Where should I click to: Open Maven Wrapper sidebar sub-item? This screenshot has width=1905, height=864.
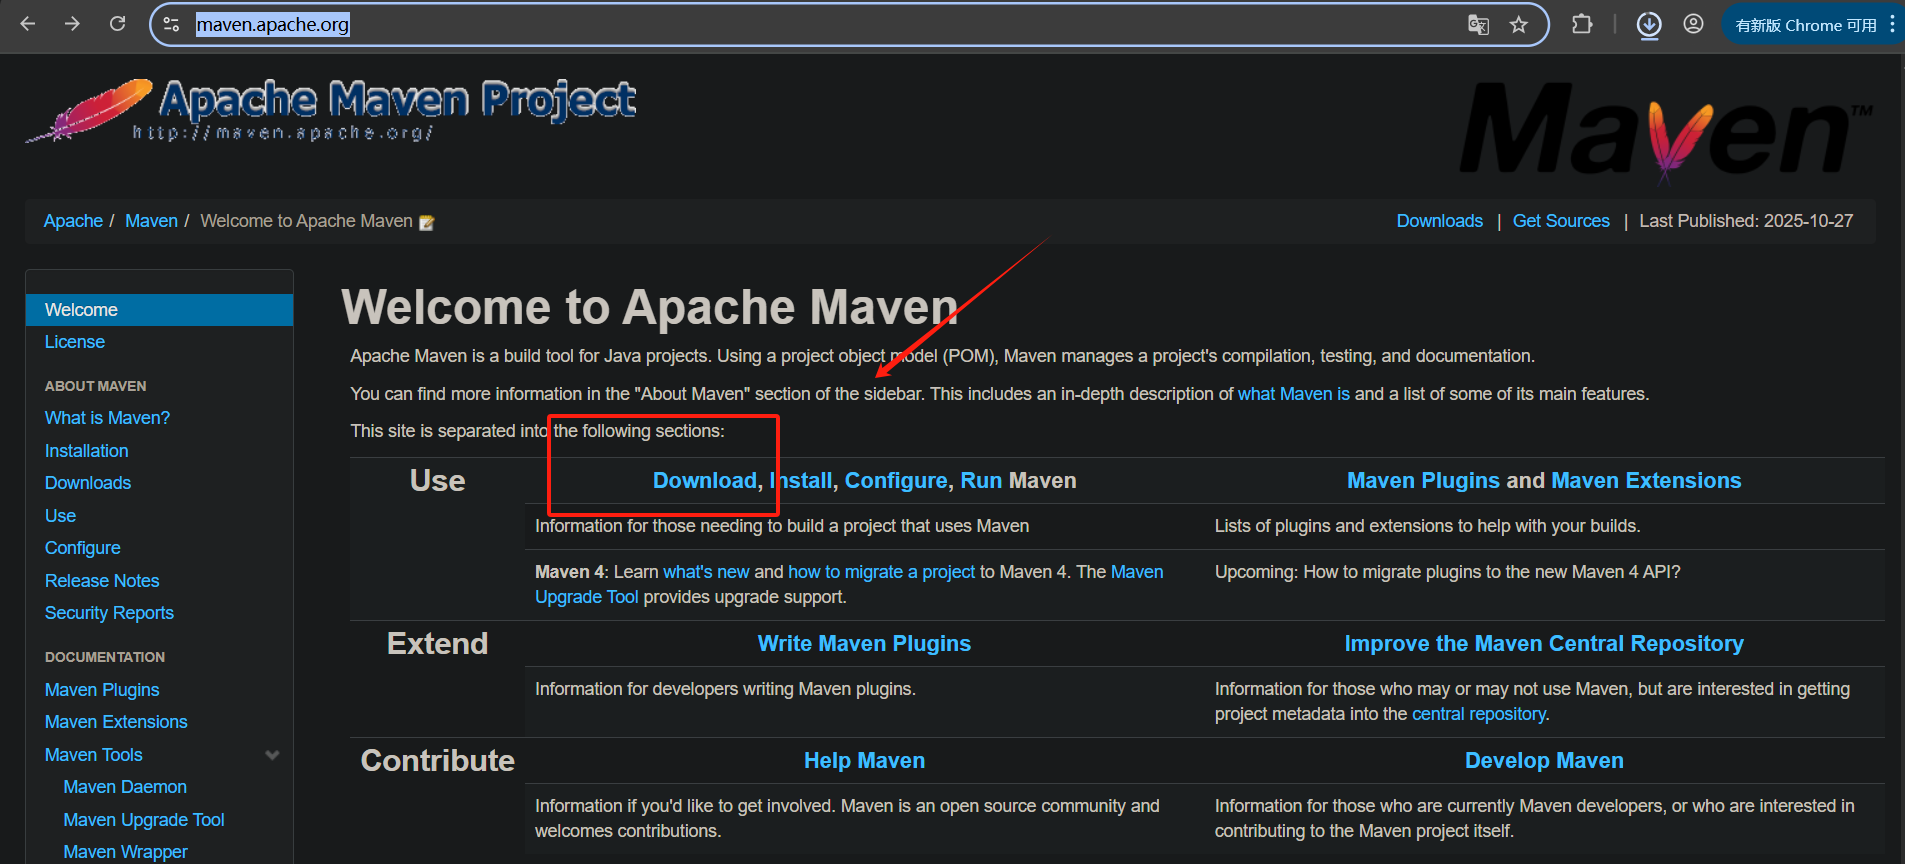pos(125,852)
